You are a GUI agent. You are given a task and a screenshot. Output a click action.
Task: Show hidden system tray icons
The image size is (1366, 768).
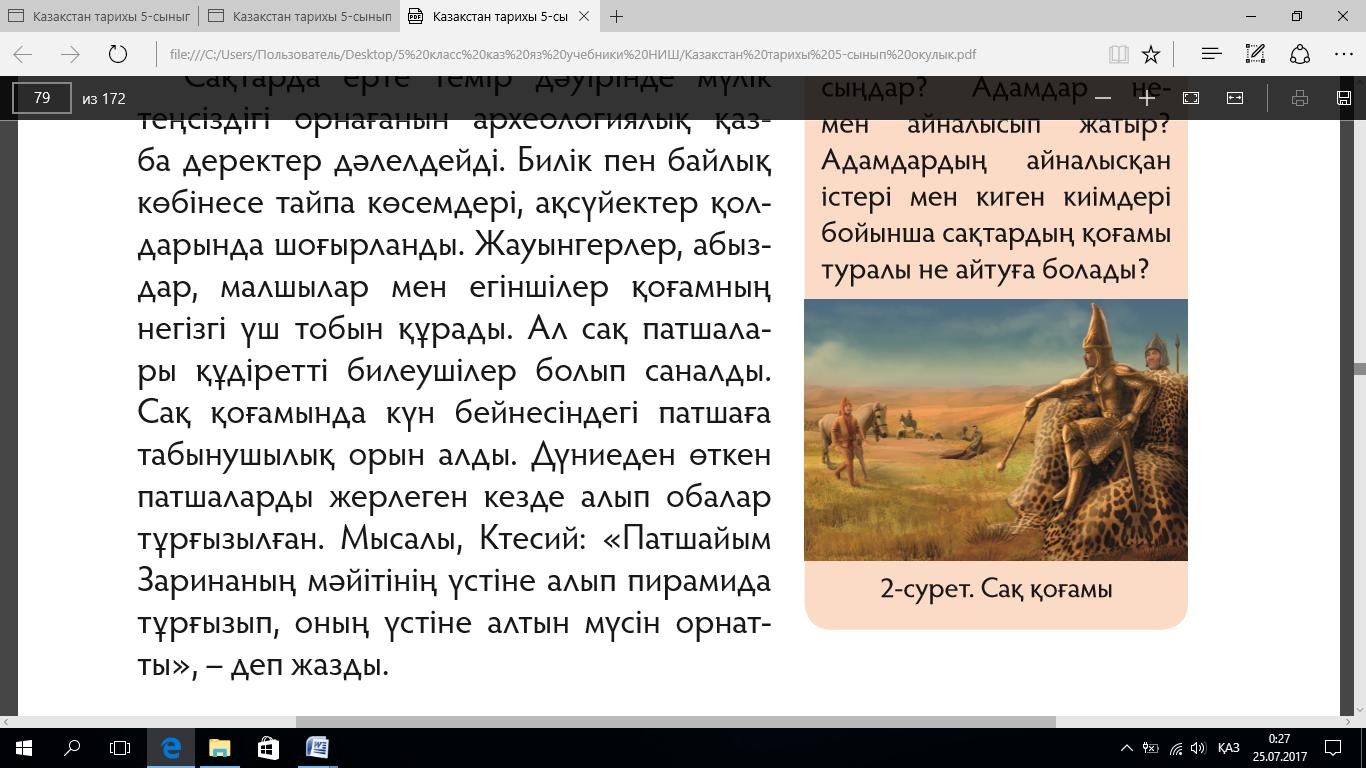[x=1128, y=748]
